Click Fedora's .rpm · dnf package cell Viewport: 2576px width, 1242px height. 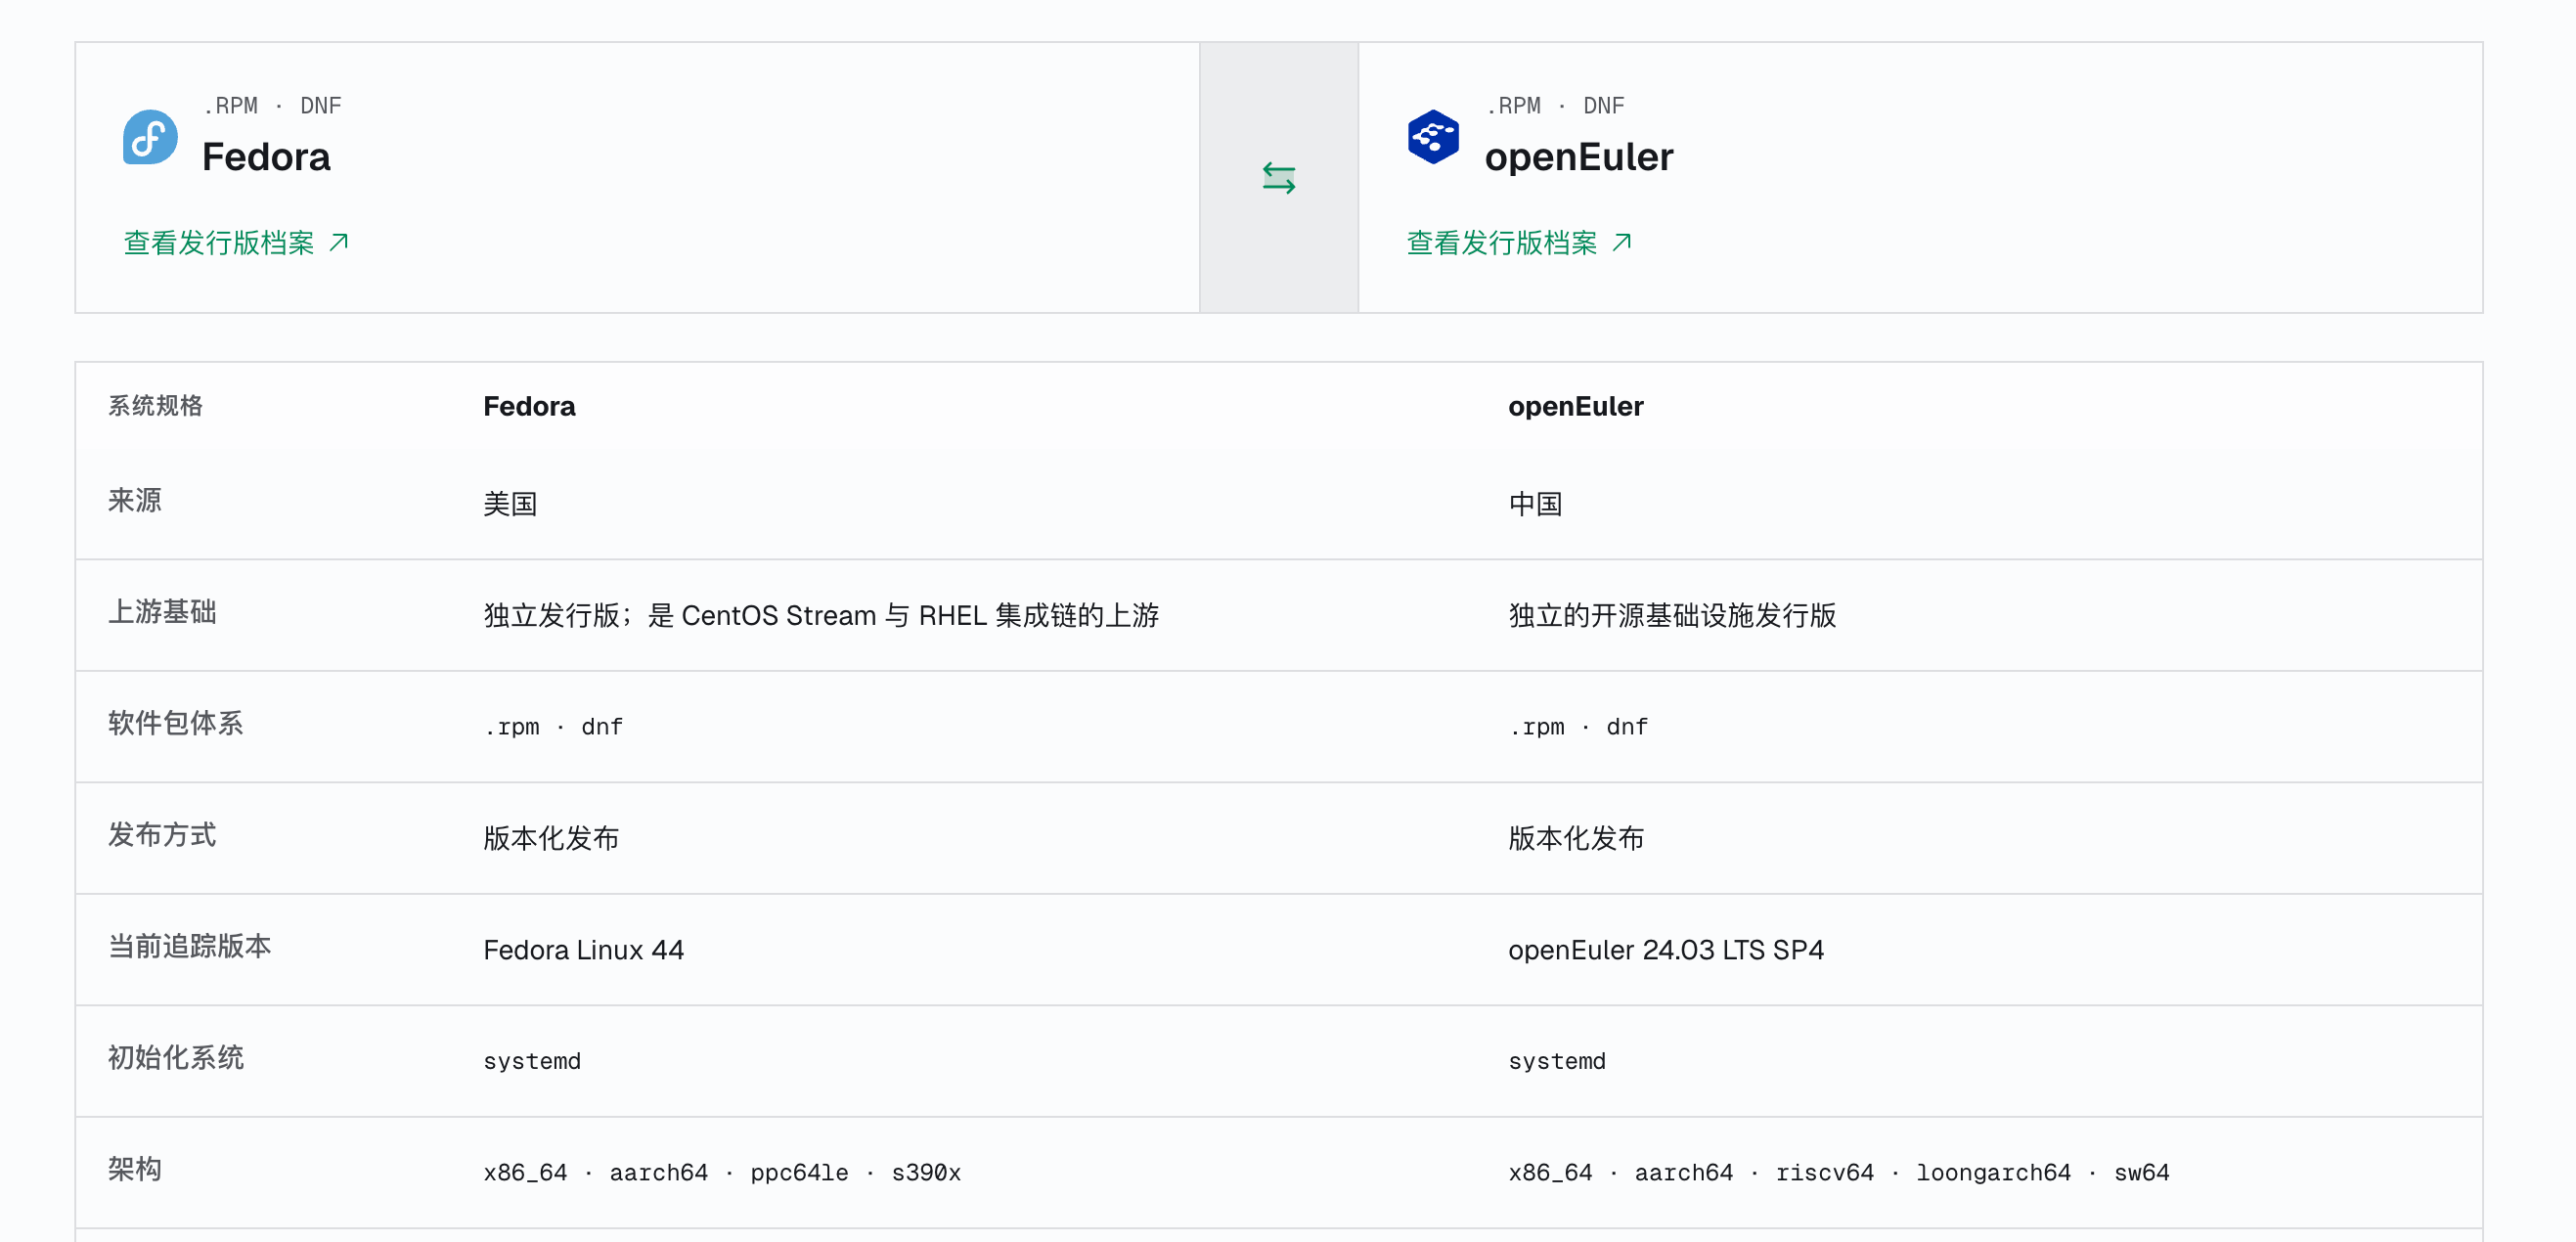(553, 727)
